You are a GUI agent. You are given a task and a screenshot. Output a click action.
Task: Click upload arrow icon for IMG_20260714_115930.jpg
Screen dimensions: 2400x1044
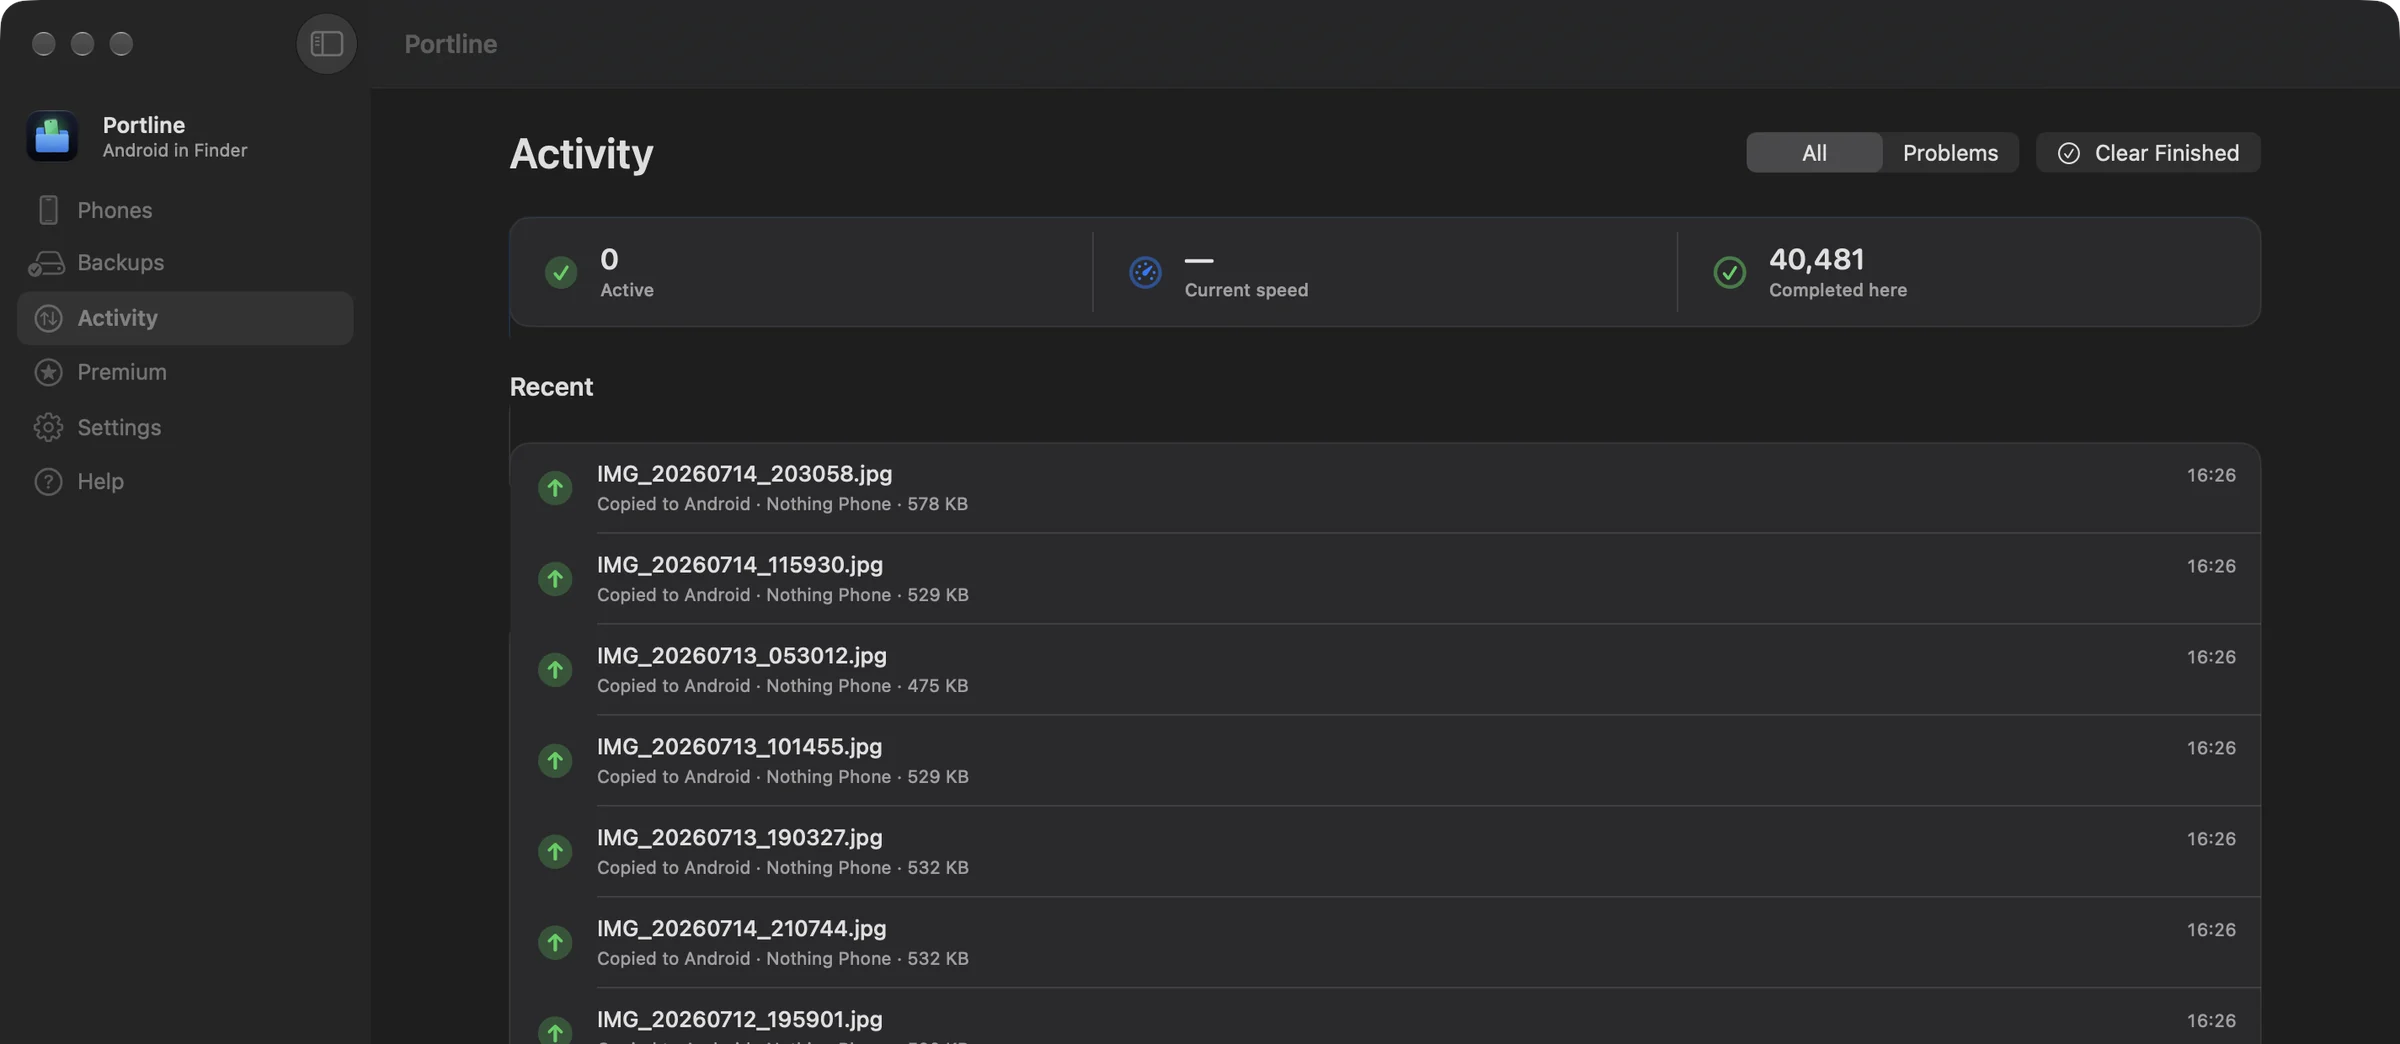click(555, 579)
